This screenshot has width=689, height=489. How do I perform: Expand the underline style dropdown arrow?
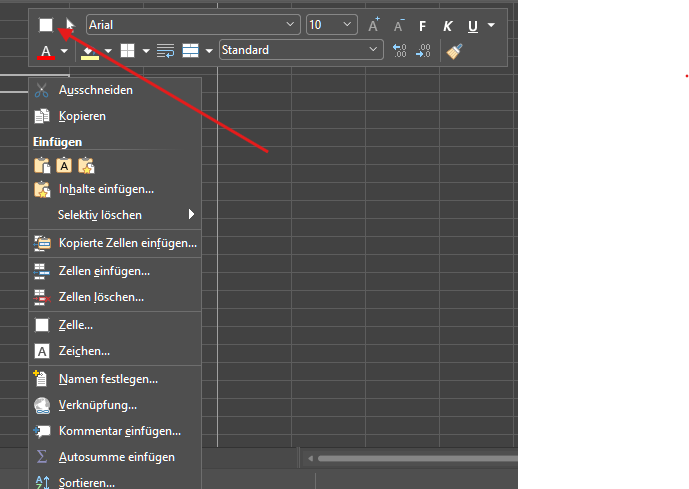click(491, 25)
